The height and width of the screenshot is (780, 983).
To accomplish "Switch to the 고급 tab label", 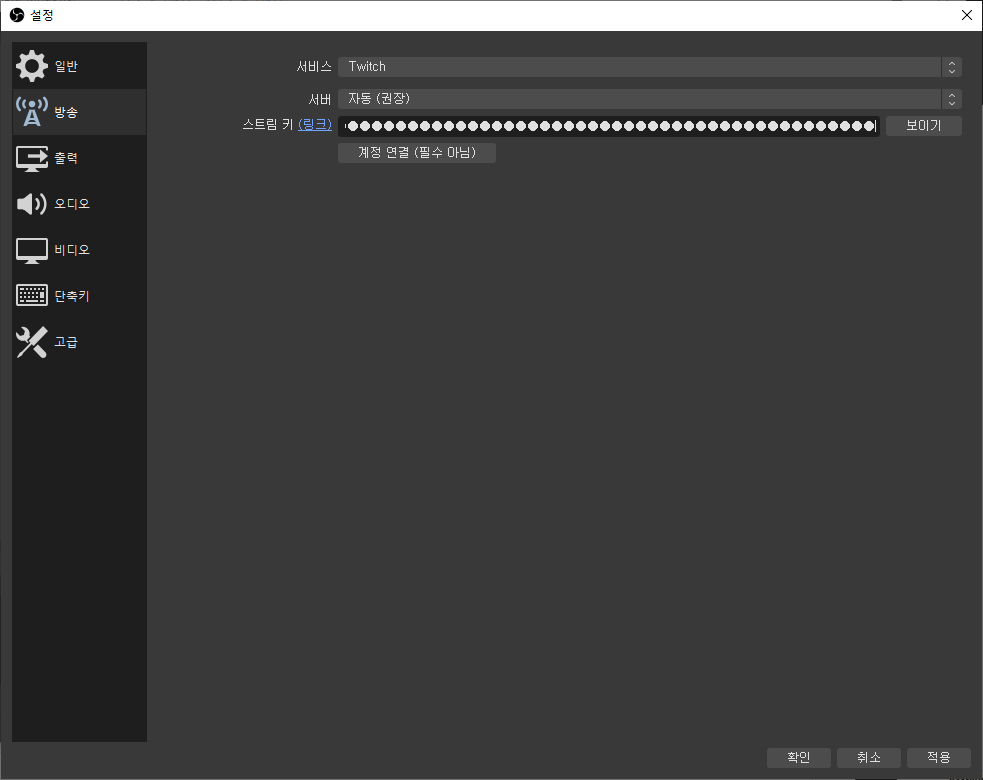I will 66,342.
